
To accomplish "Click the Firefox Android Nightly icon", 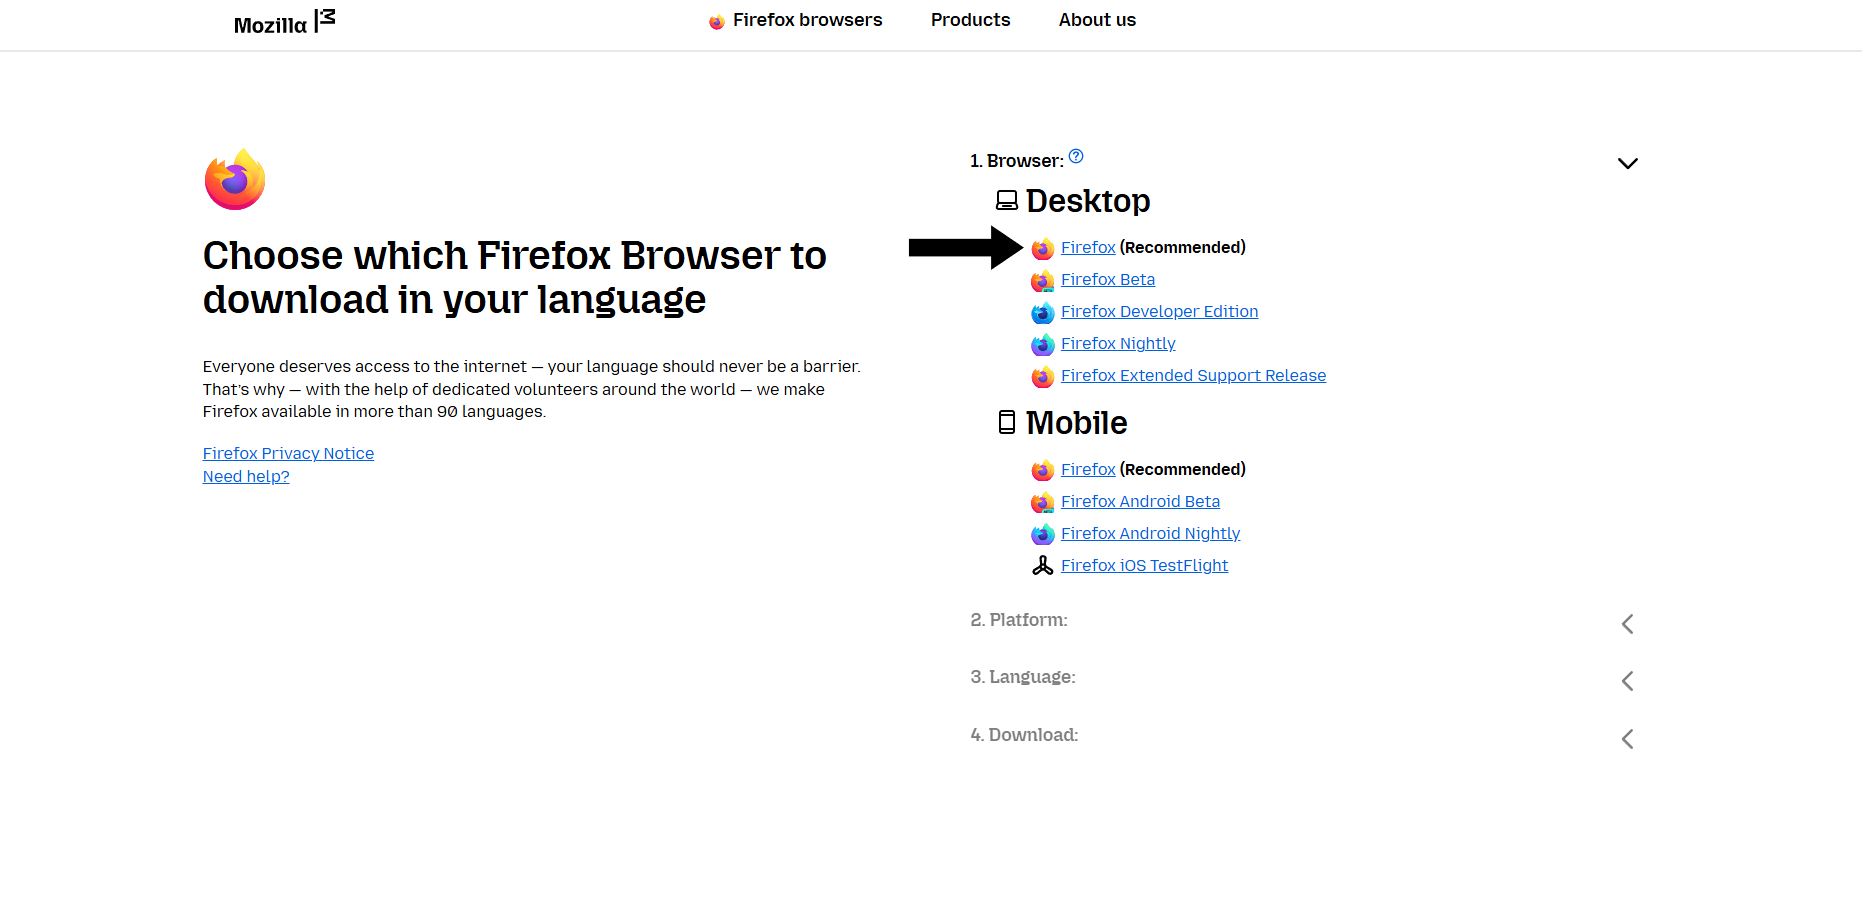I will pyautogui.click(x=1043, y=534).
